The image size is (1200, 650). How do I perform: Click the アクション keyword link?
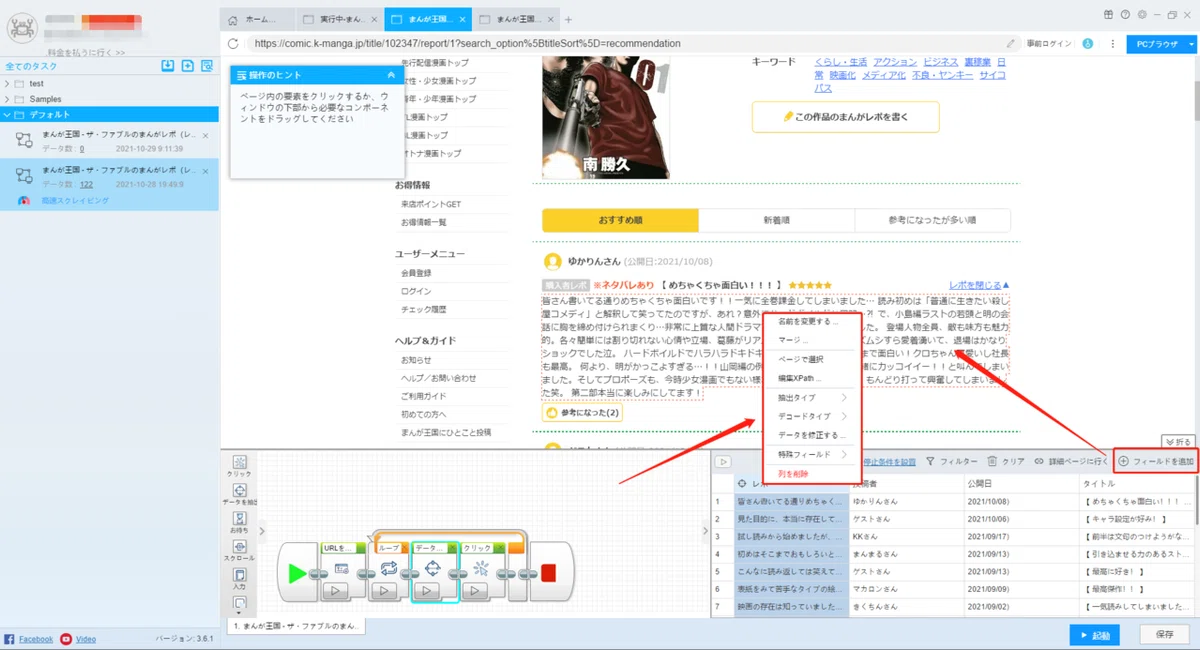click(x=895, y=62)
